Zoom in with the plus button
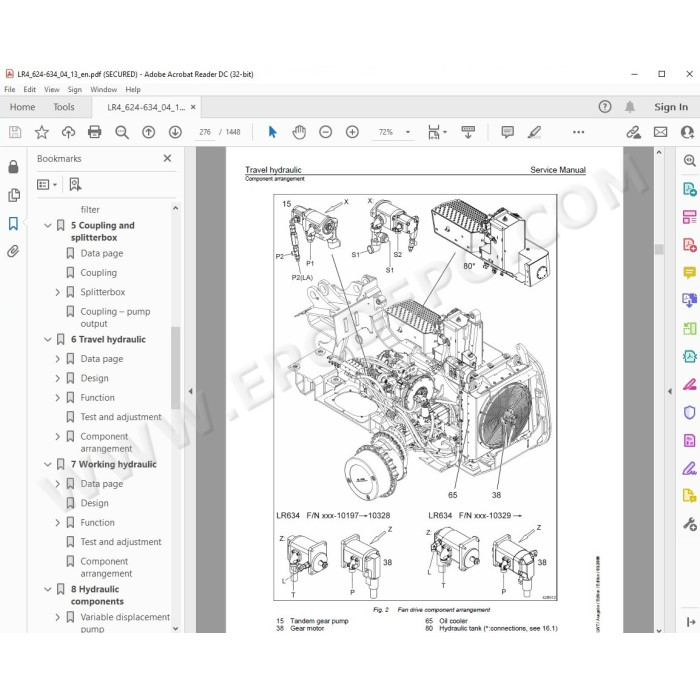 (352, 132)
